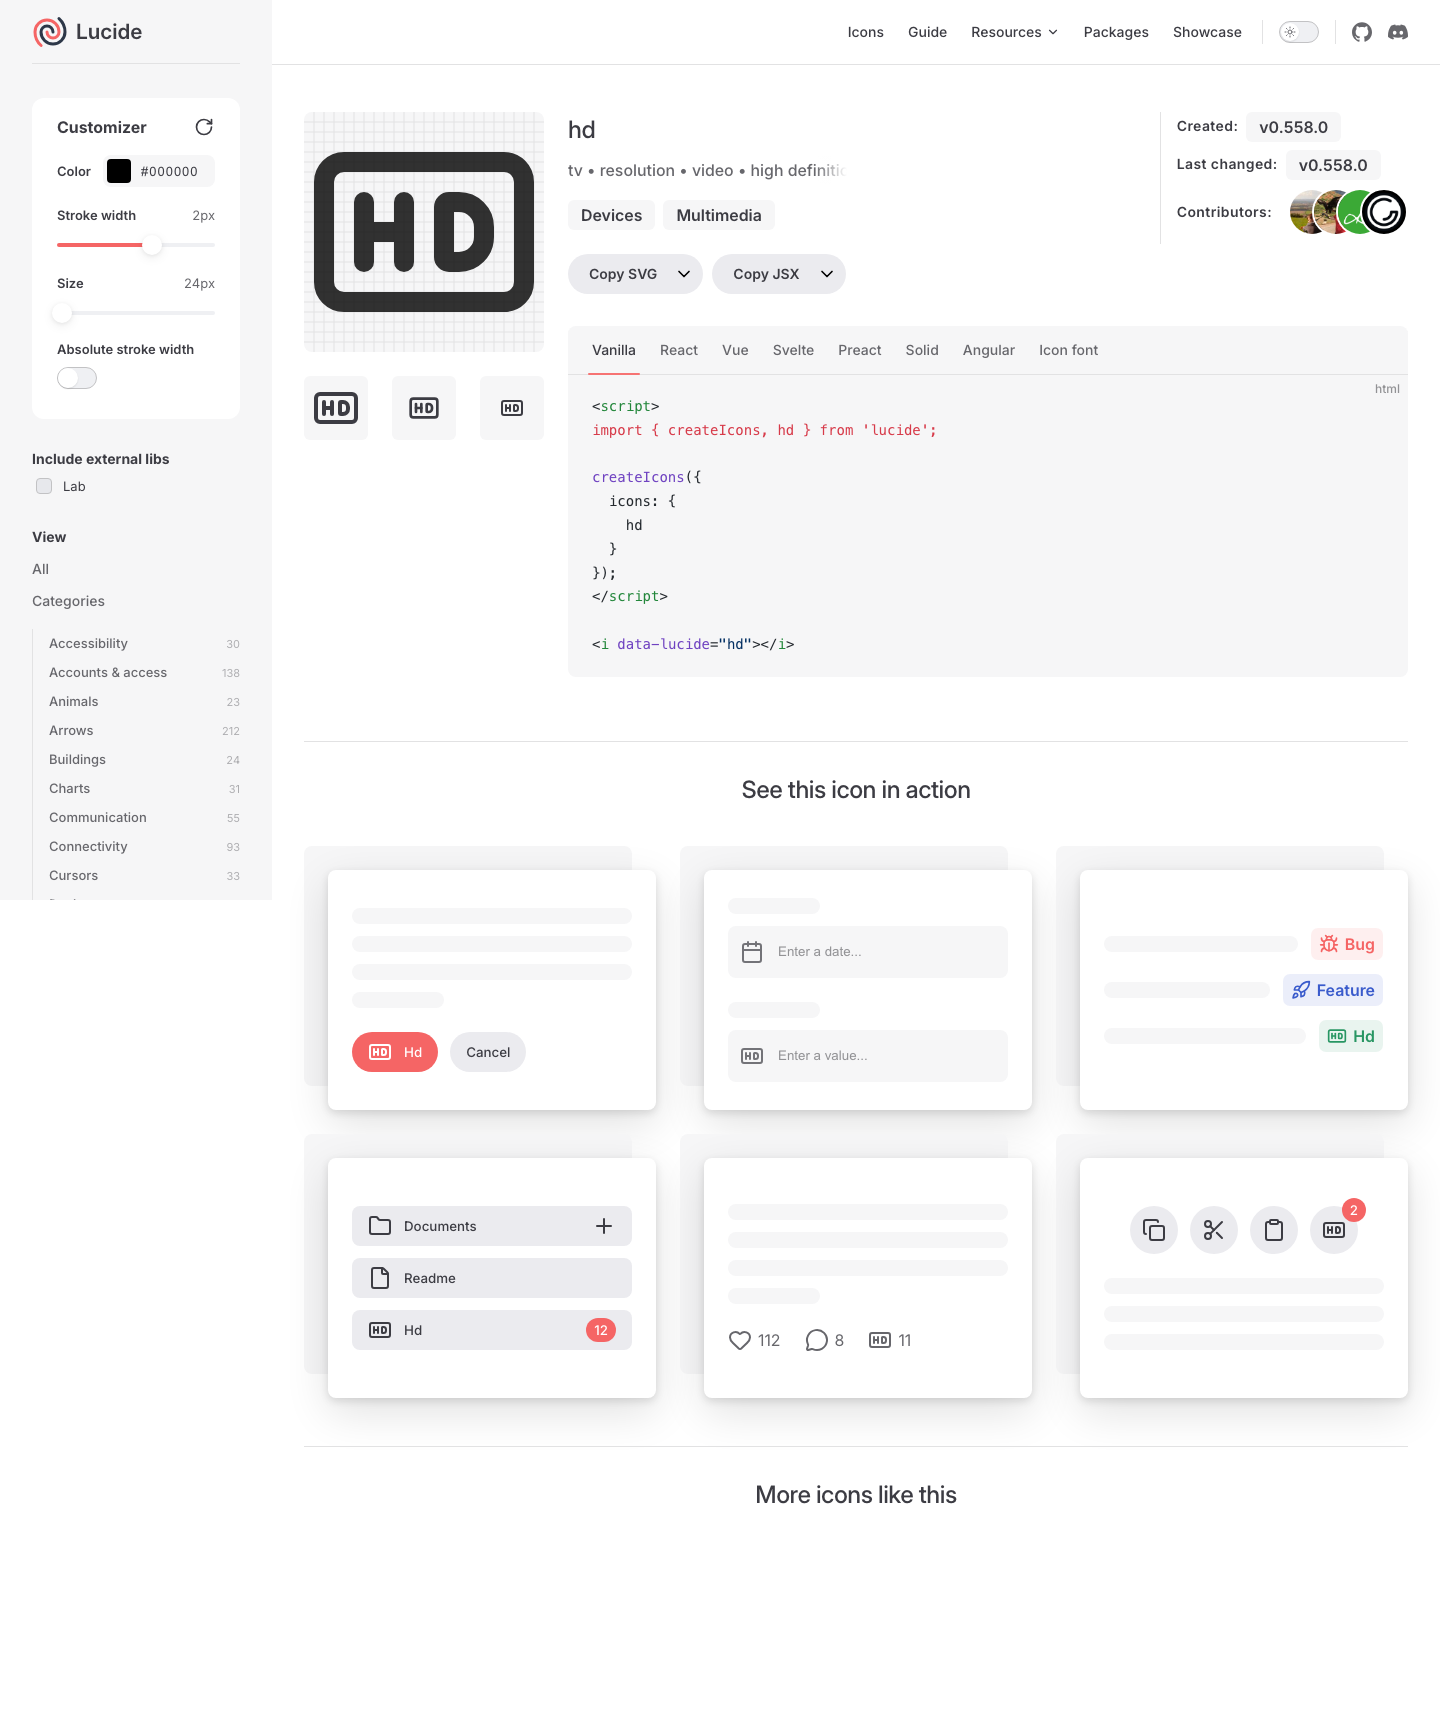Click the Stroke width slider handle
Screen dimensions: 1440x1735
[x=152, y=245]
